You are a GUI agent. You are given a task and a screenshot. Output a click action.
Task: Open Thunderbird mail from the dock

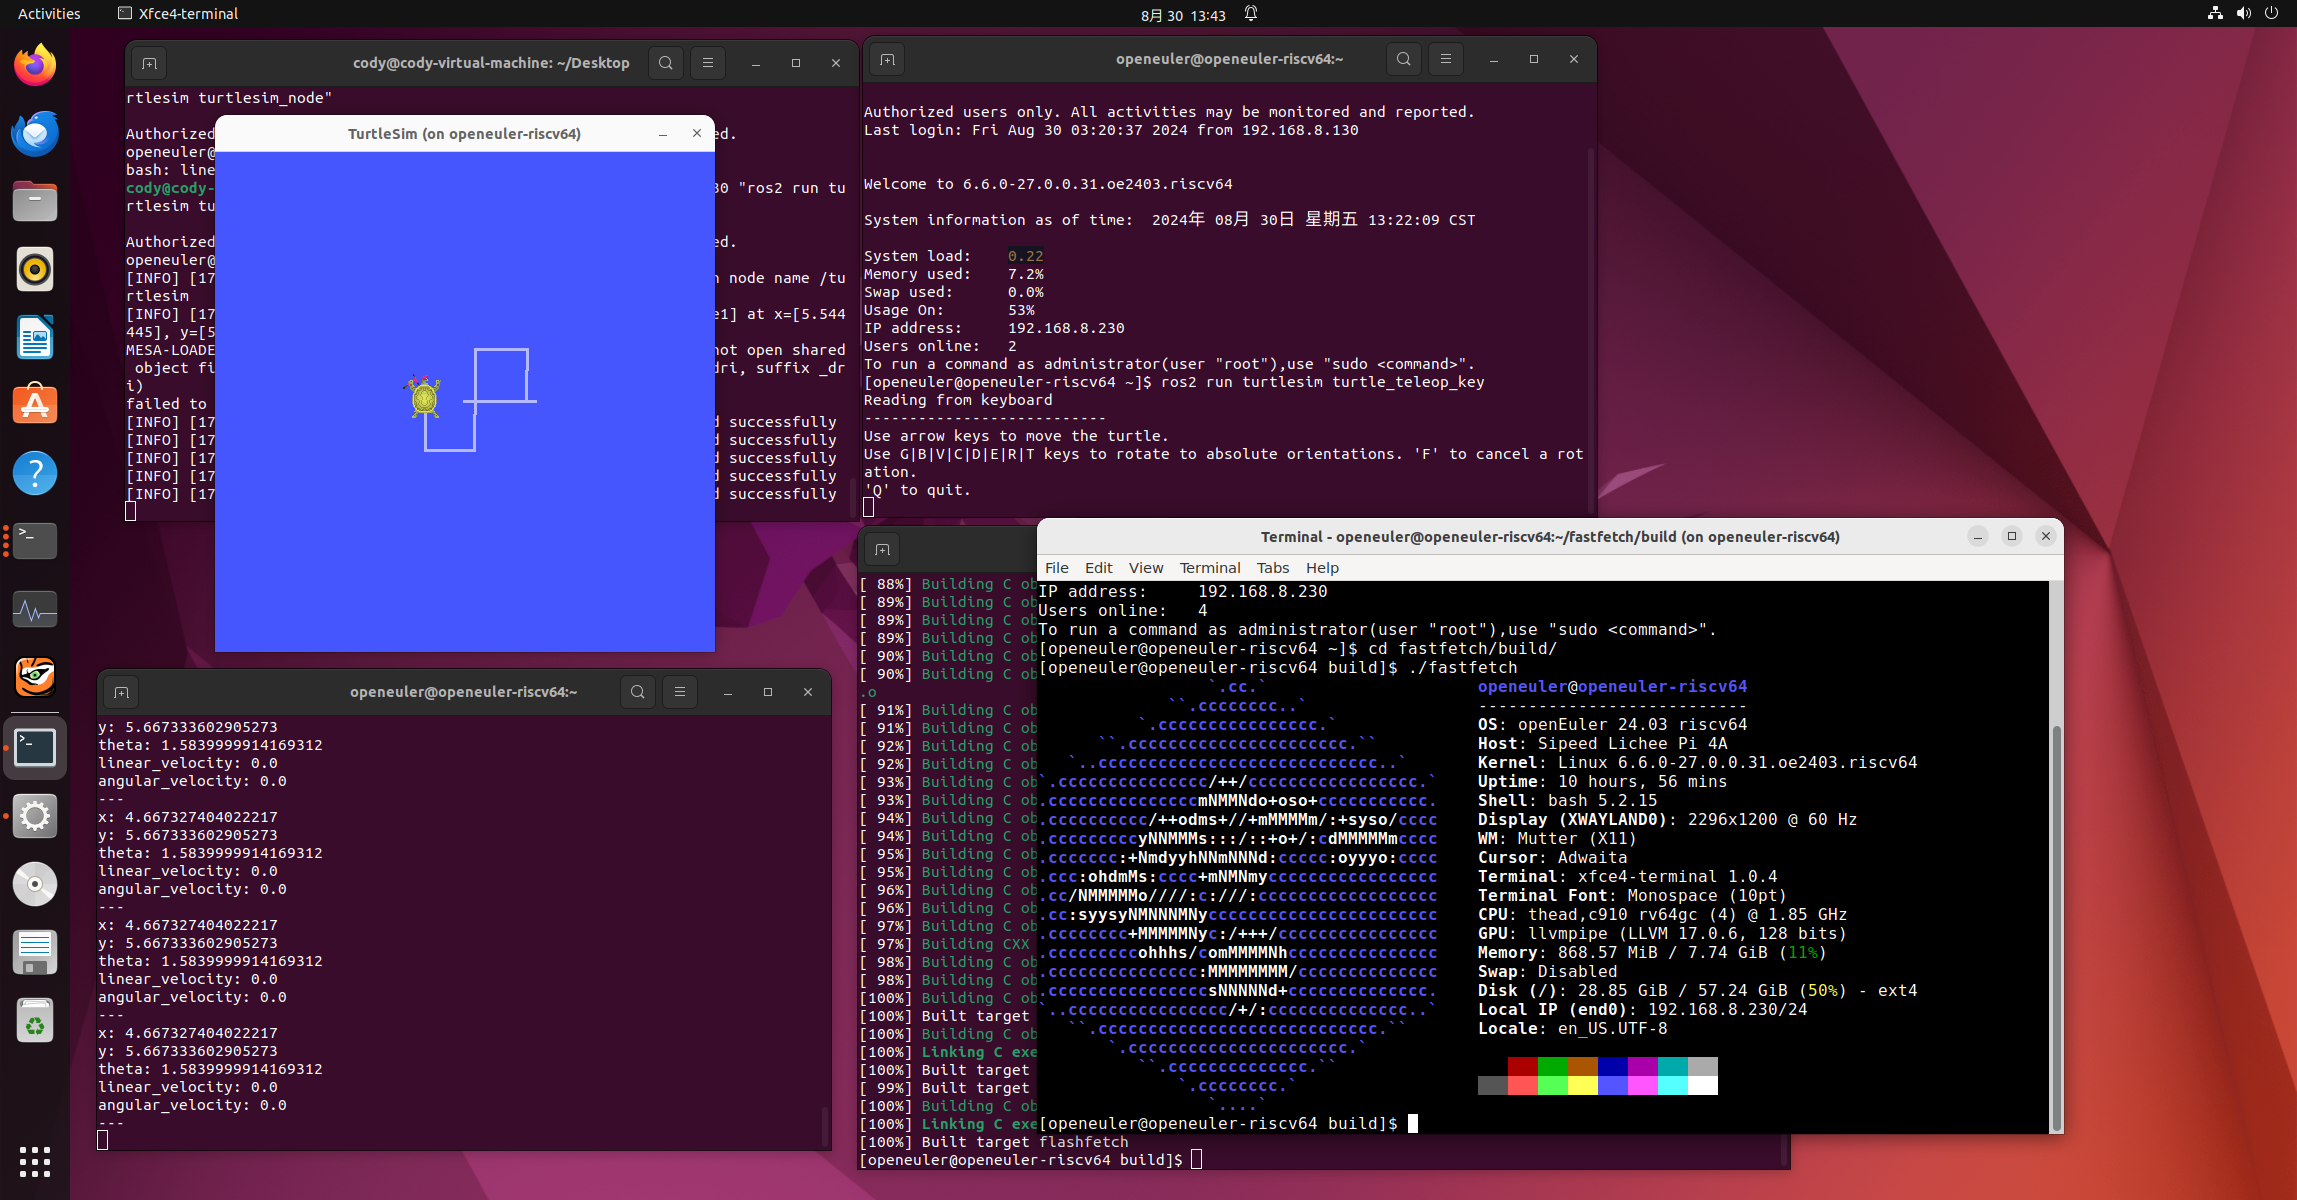[x=35, y=134]
